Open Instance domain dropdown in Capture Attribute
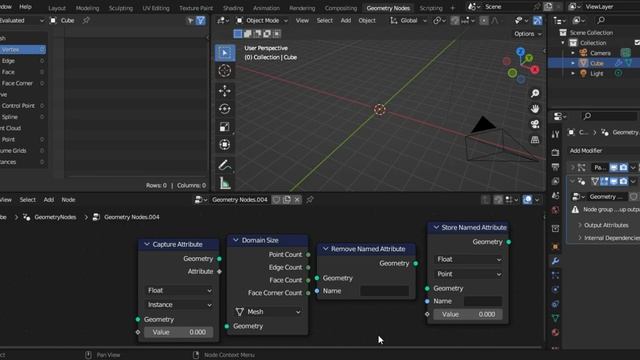This screenshot has width=640, height=360. tap(179, 305)
